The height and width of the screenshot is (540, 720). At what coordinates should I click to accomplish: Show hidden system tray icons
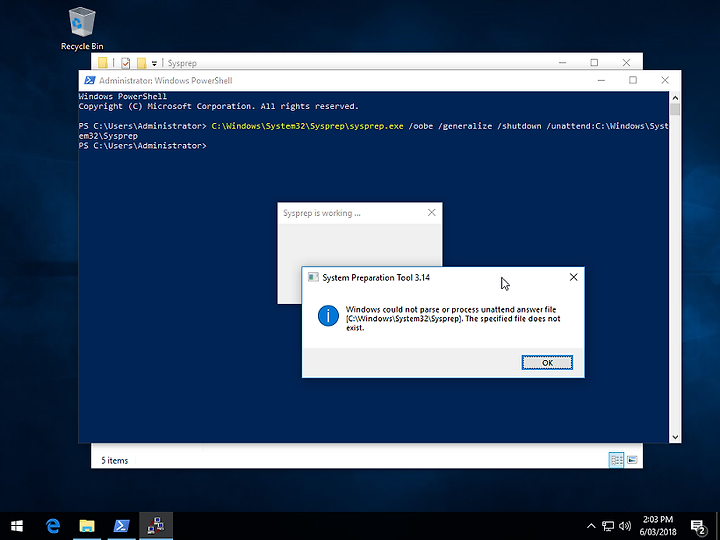[x=591, y=526]
